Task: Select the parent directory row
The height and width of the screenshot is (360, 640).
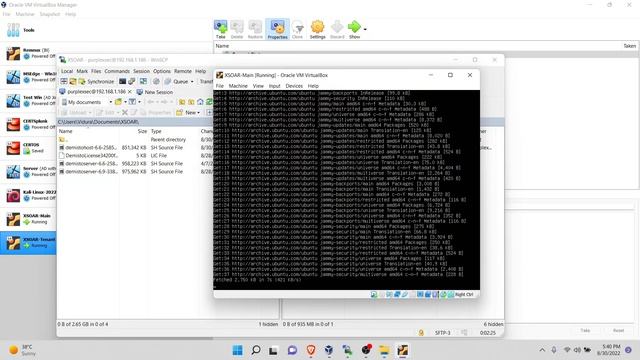Action: click(135, 140)
